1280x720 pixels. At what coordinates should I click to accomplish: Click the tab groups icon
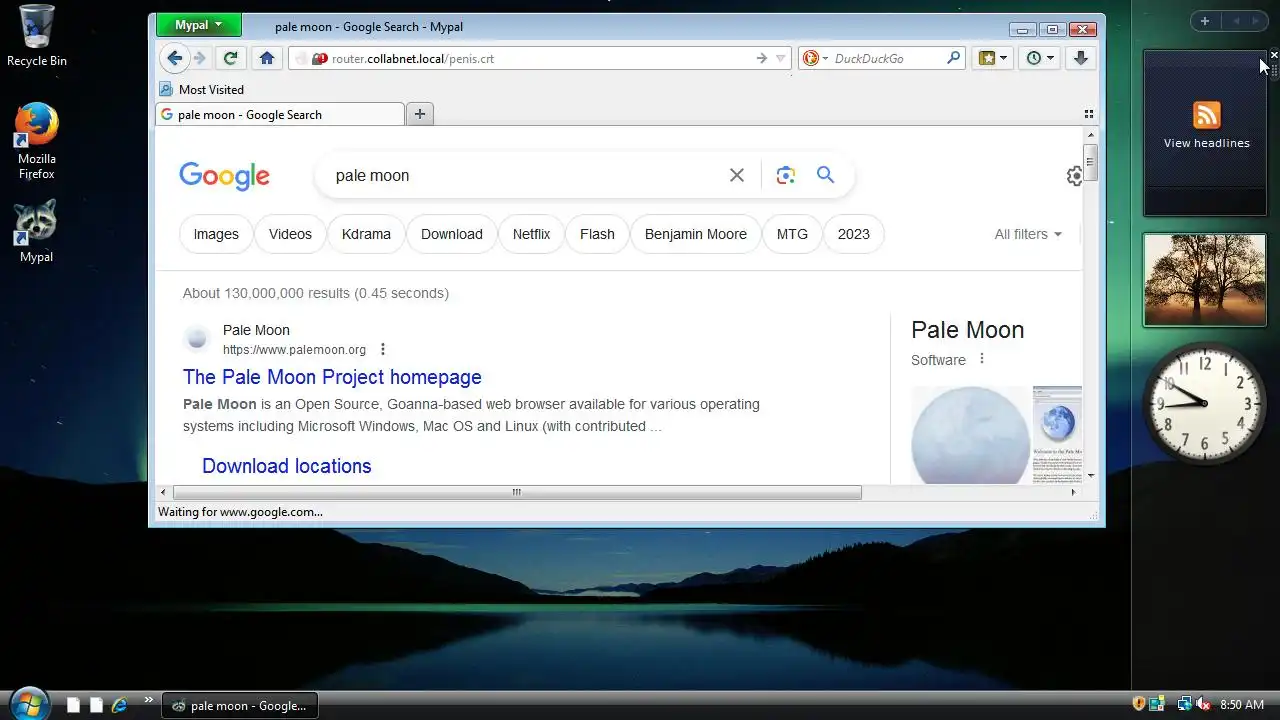click(x=1089, y=114)
